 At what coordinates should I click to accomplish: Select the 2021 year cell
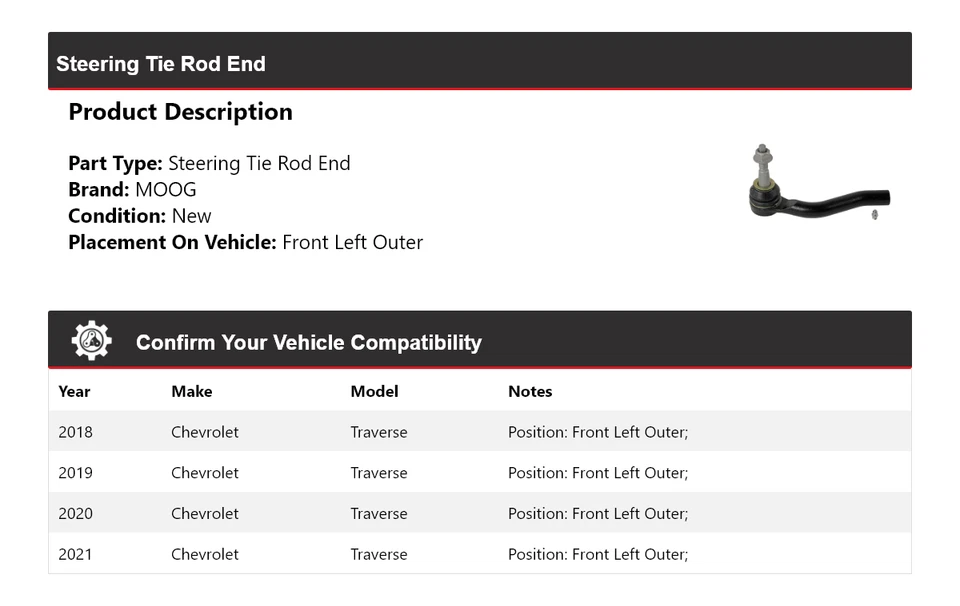pos(75,554)
